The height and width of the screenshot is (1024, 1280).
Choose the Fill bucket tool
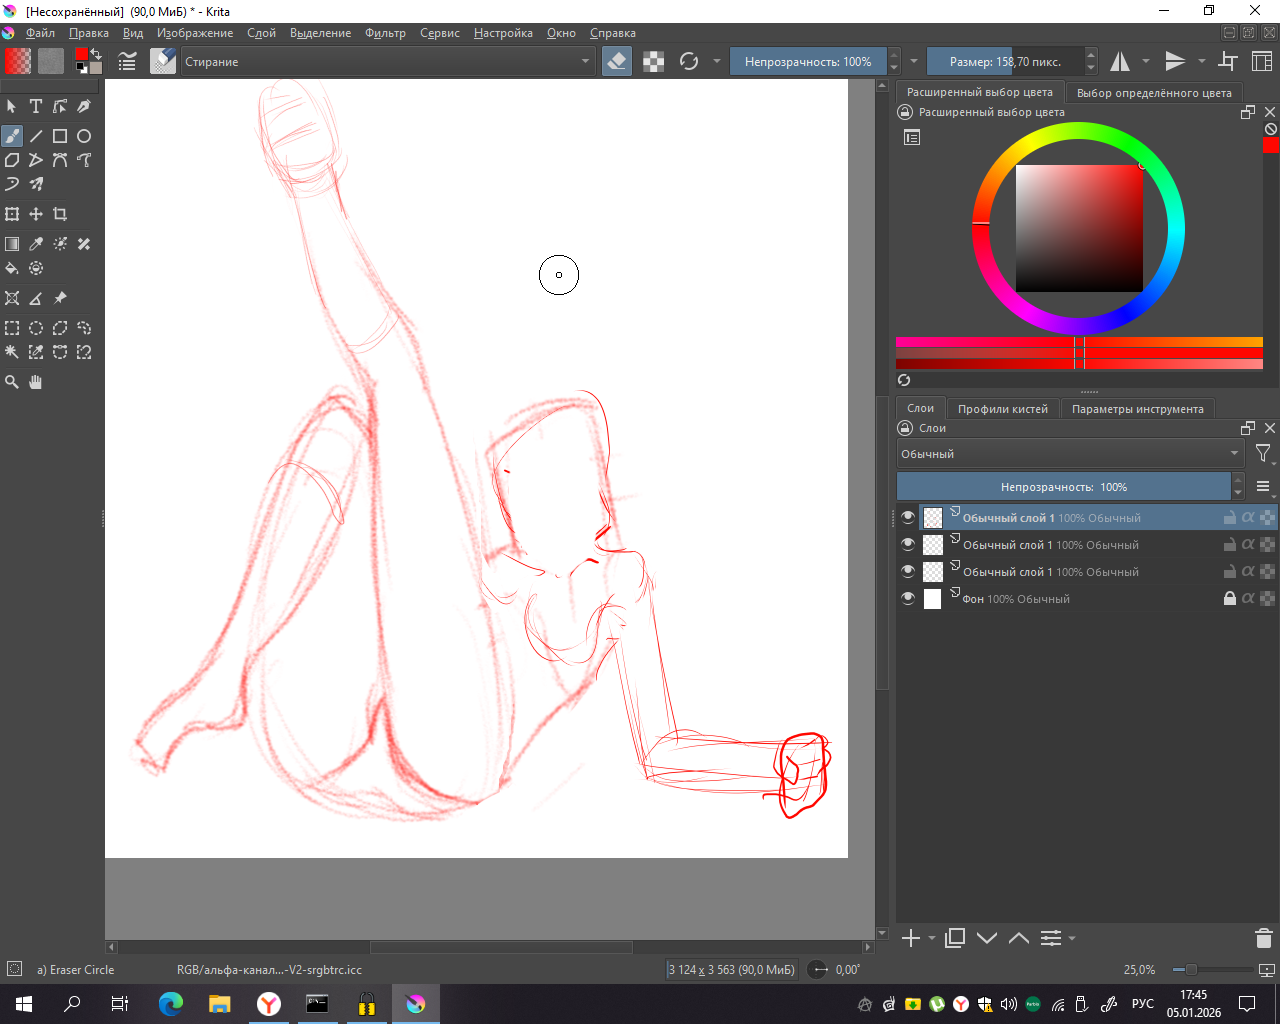point(12,268)
